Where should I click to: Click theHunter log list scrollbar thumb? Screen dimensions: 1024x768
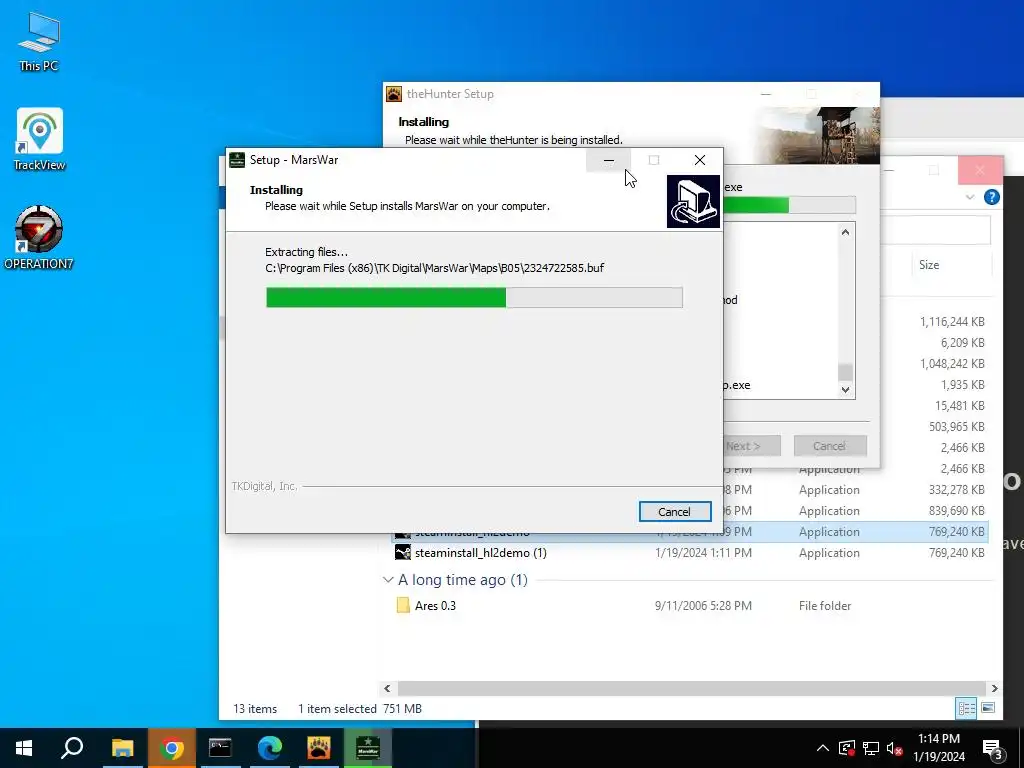[845, 372]
